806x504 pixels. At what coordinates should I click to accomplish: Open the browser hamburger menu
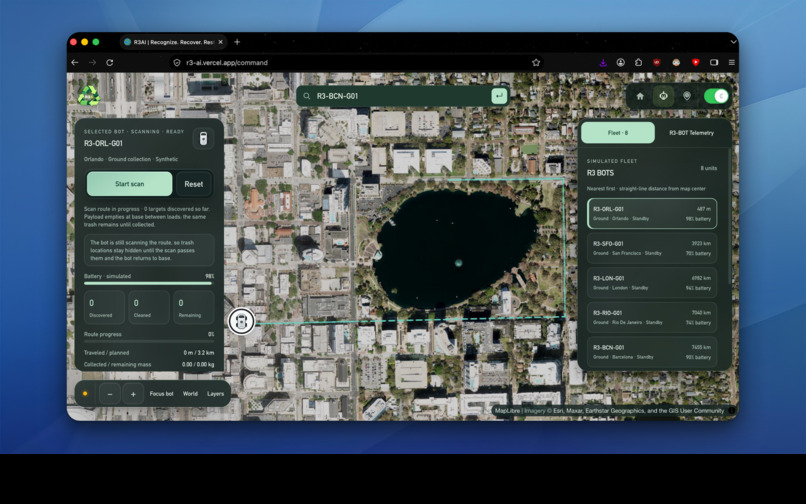(x=731, y=63)
